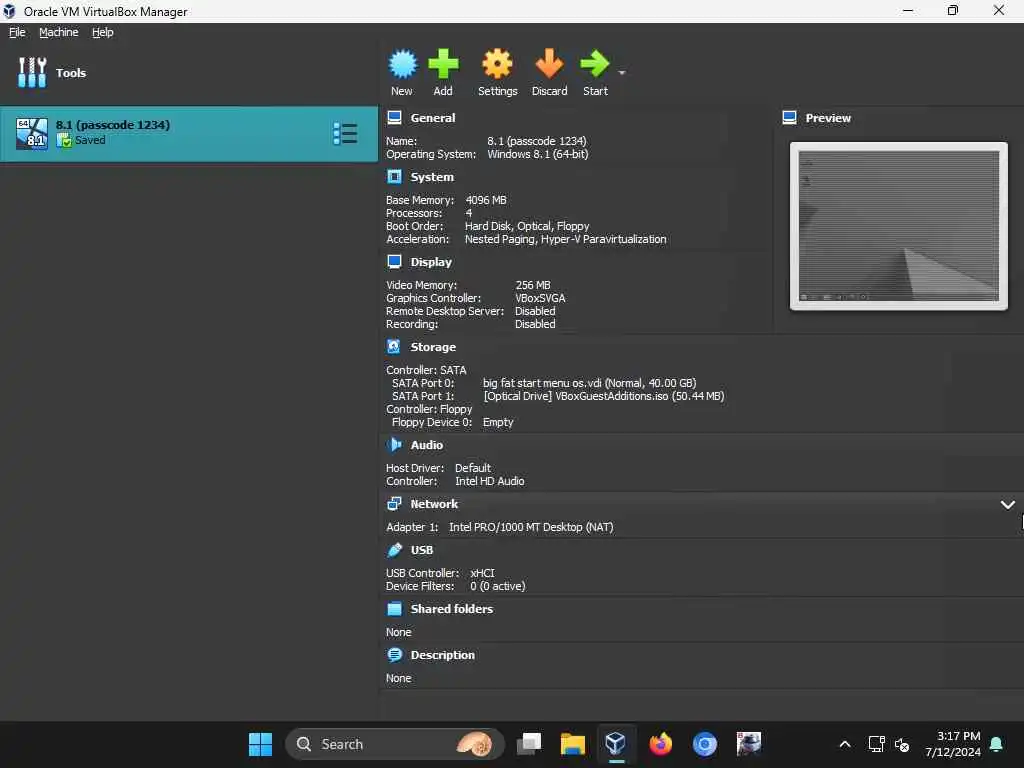Screen dimensions: 1024x768
Task: Click the Shared folders section icon
Action: (x=394, y=609)
